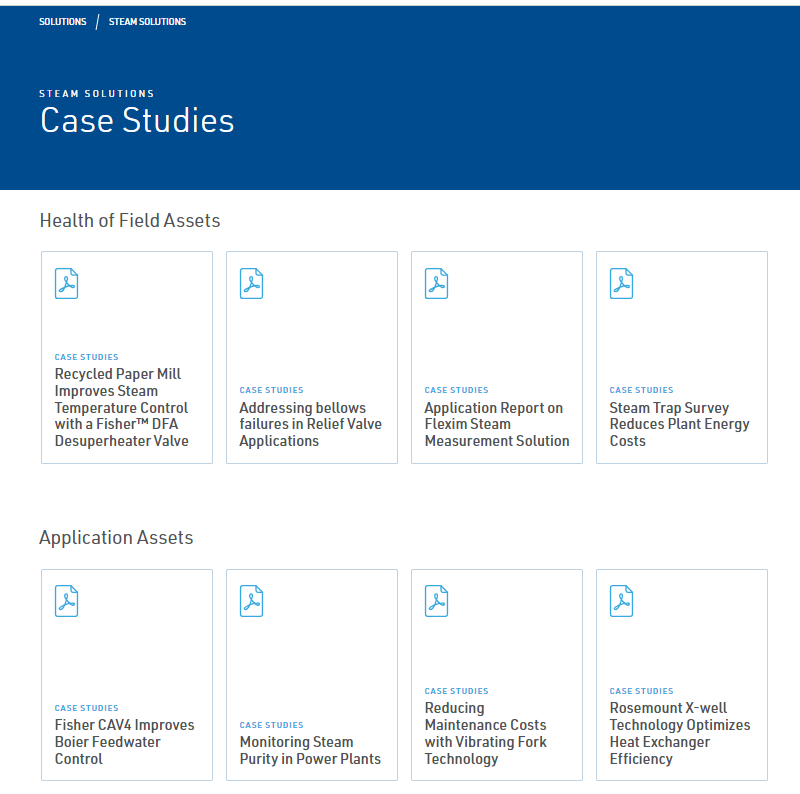Select the PDF icon on Flexim Steam Measurement card
The image size is (800, 794).
click(436, 283)
